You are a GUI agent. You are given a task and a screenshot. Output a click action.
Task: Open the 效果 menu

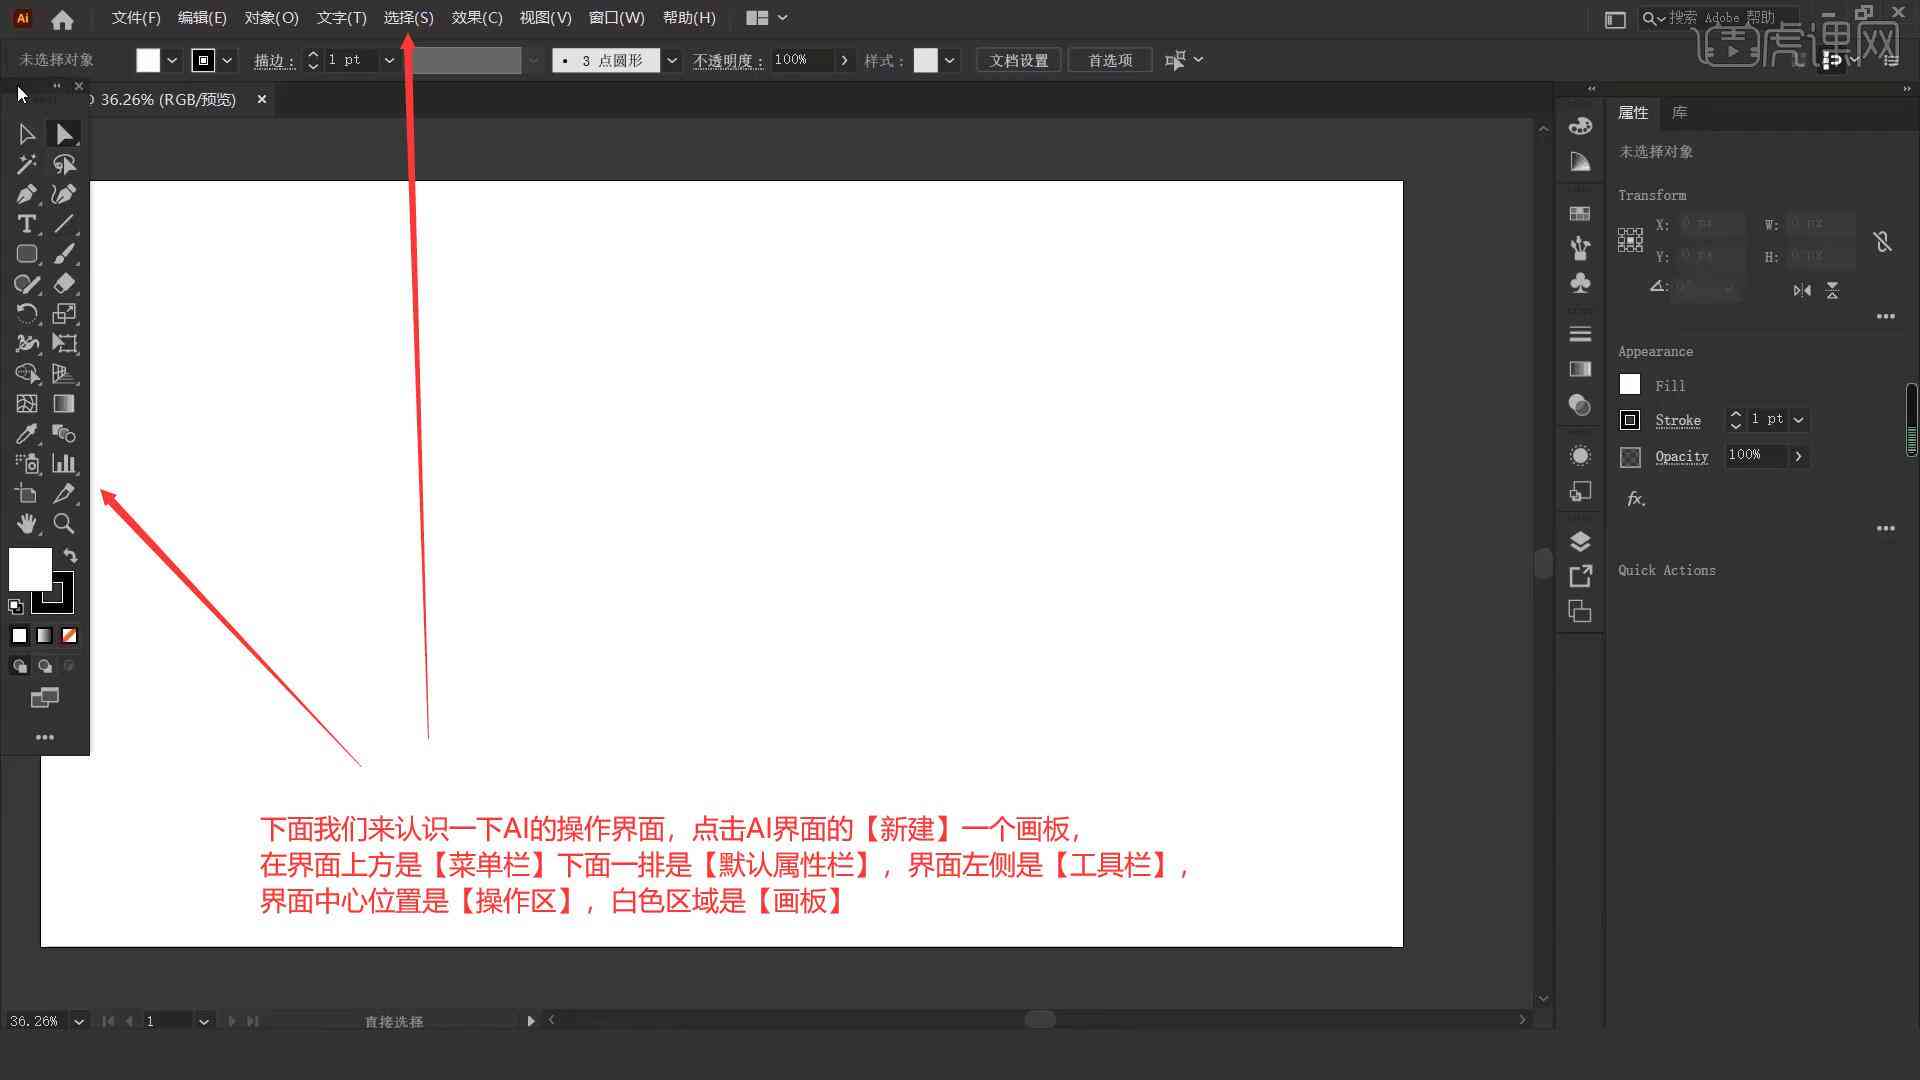475,17
